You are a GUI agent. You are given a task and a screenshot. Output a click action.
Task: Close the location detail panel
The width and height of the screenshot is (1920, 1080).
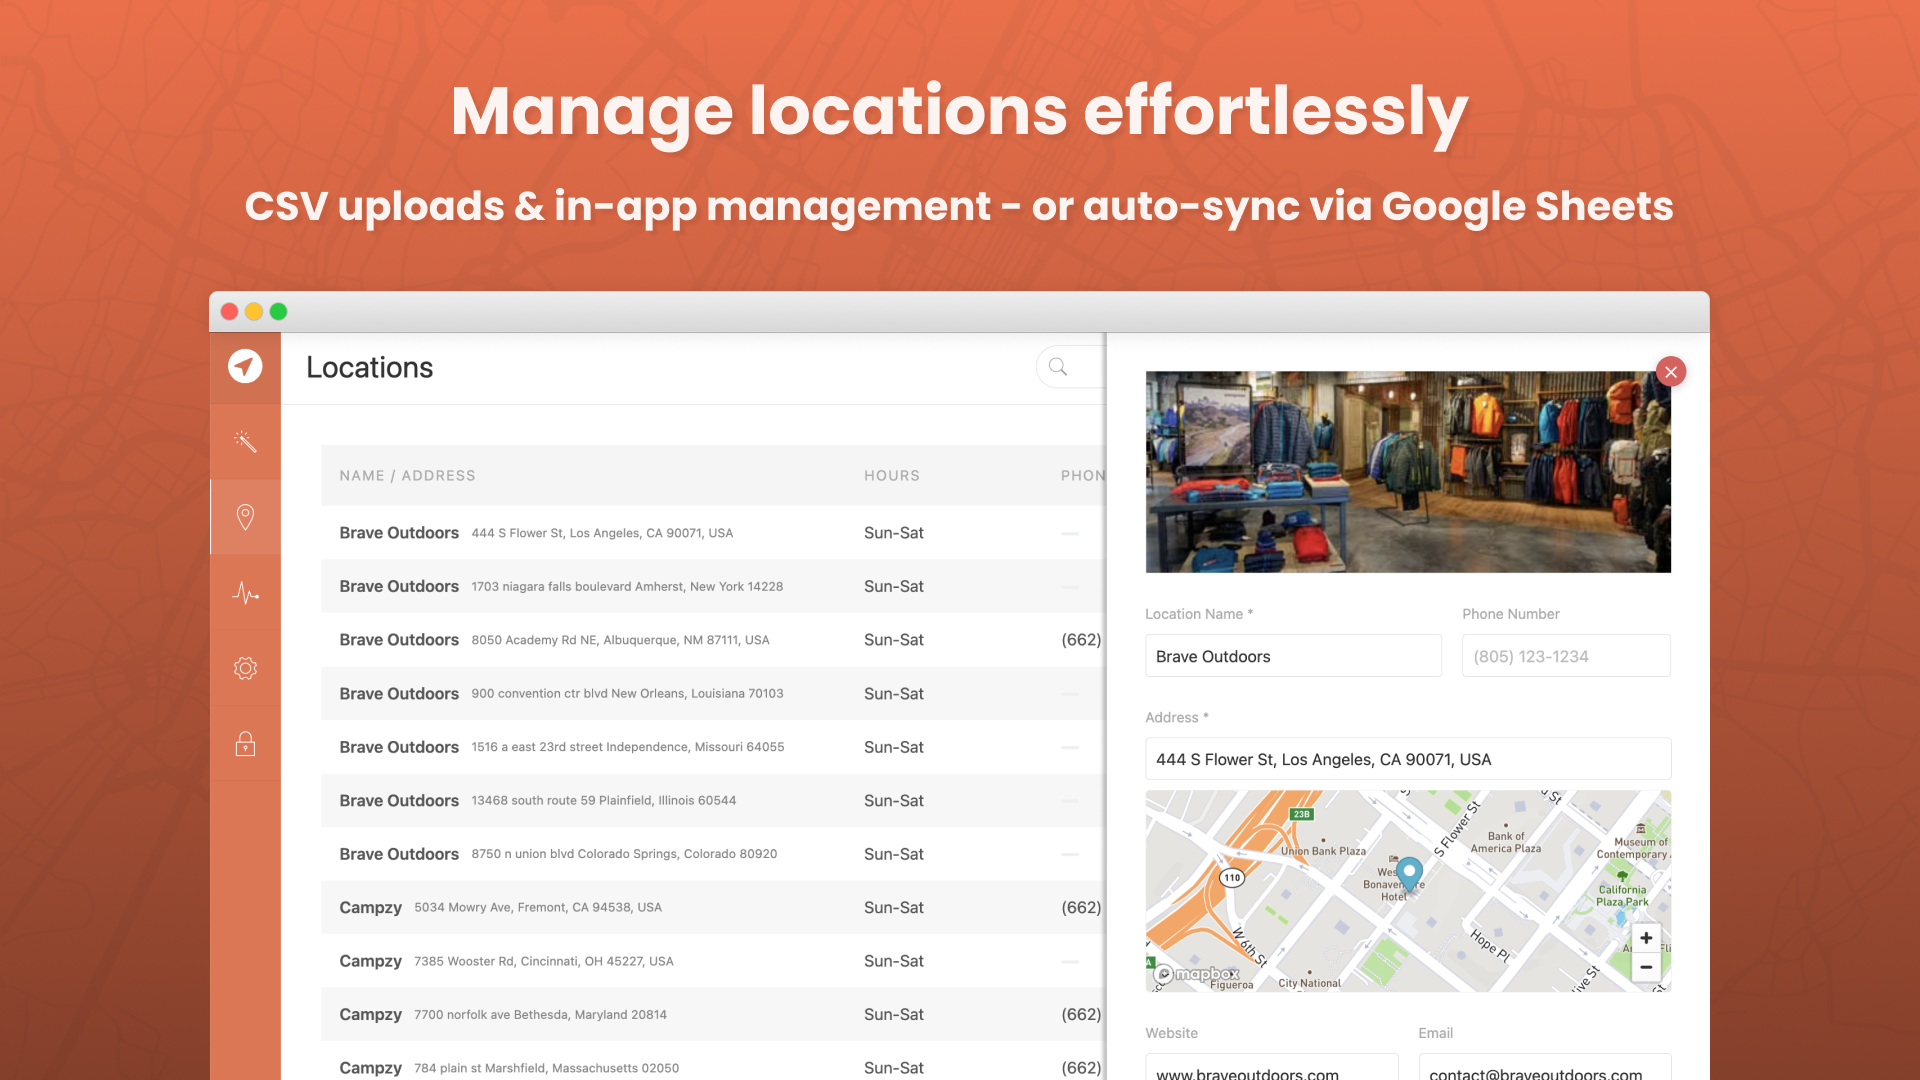click(x=1671, y=372)
